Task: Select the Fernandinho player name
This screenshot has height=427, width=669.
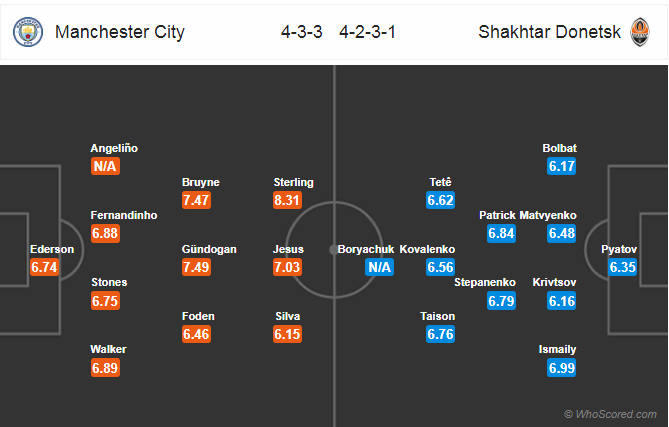Action: click(x=124, y=215)
